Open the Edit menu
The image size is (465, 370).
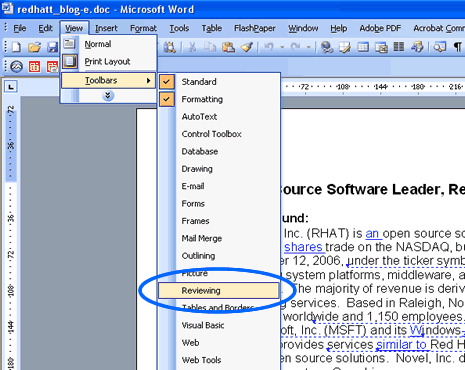[x=45, y=28]
